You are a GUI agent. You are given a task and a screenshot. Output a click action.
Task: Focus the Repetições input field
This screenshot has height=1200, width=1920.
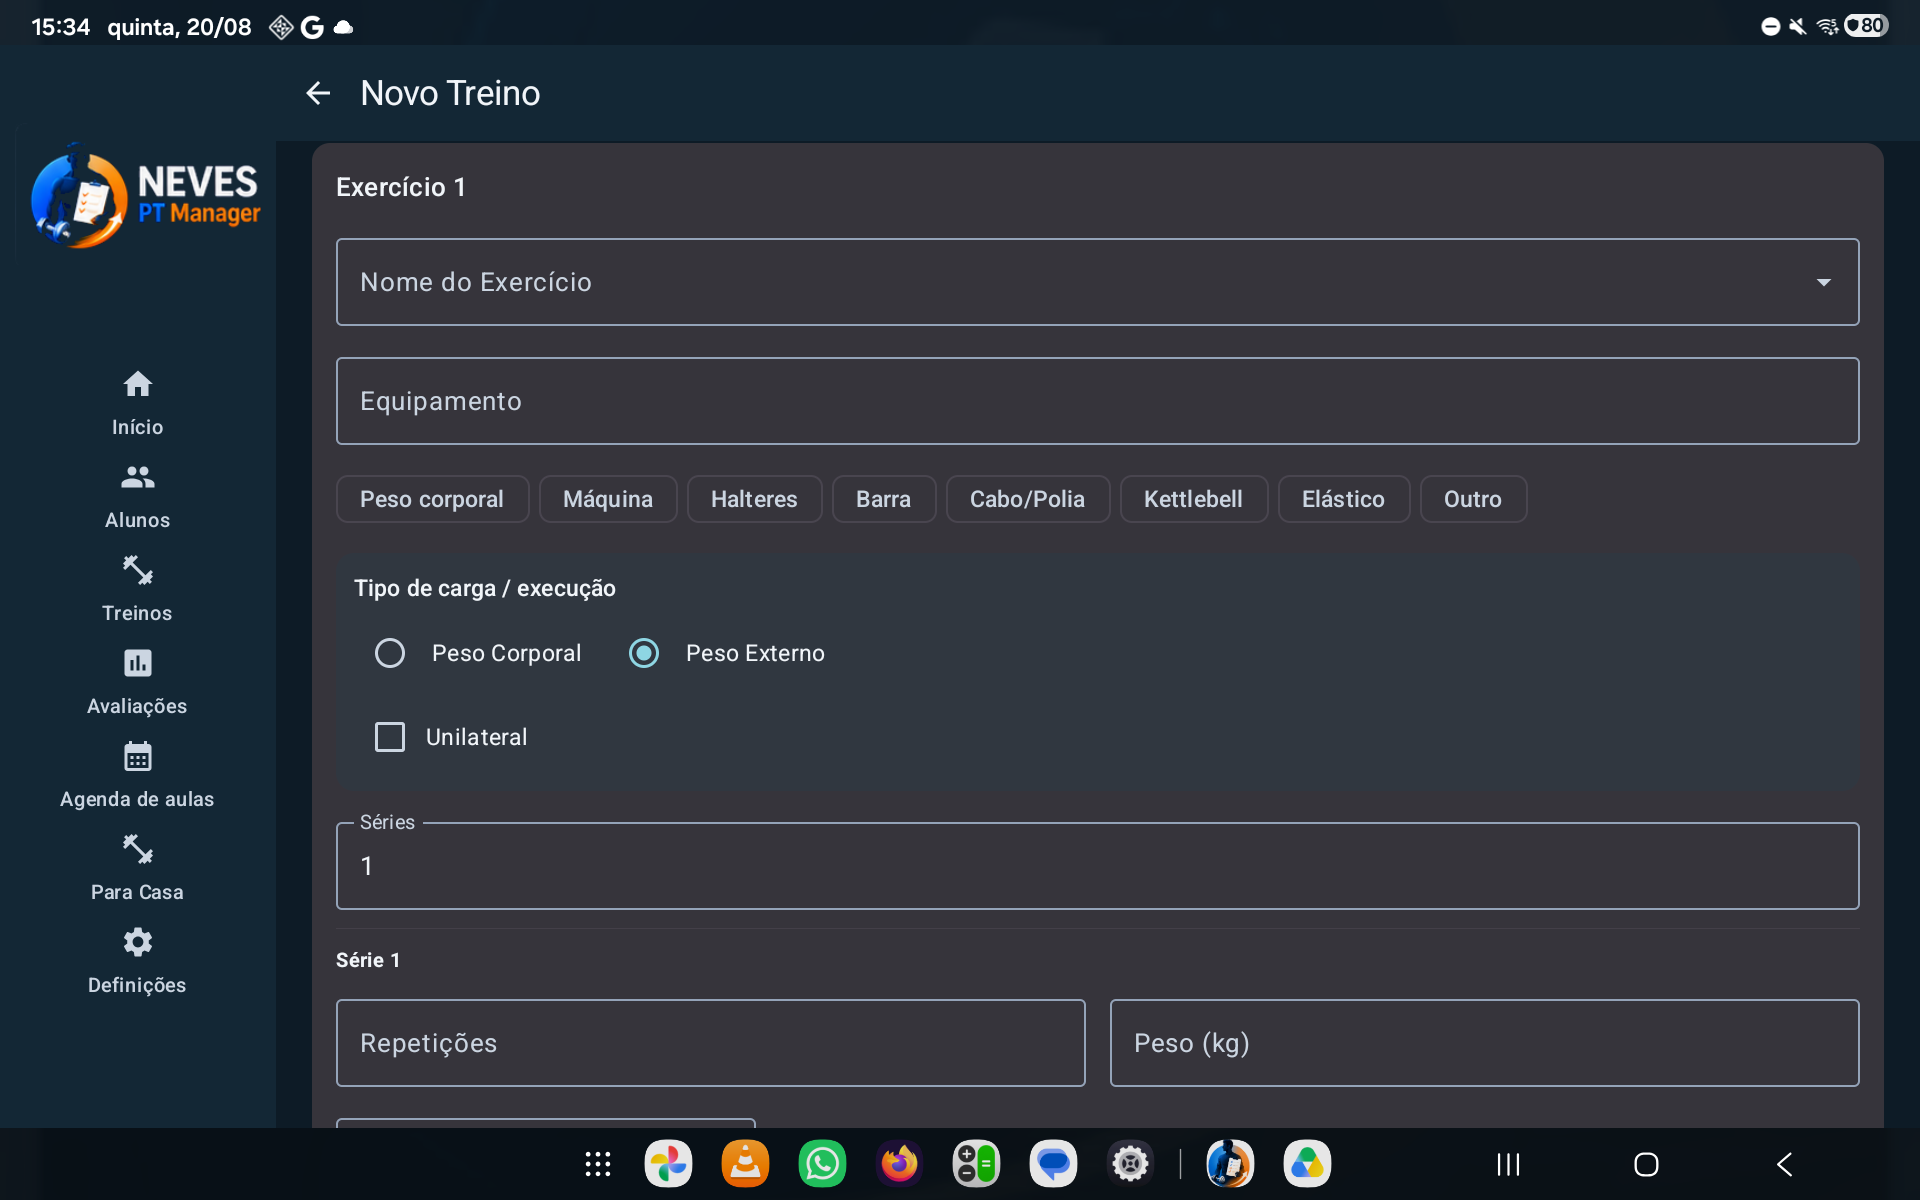[710, 1043]
